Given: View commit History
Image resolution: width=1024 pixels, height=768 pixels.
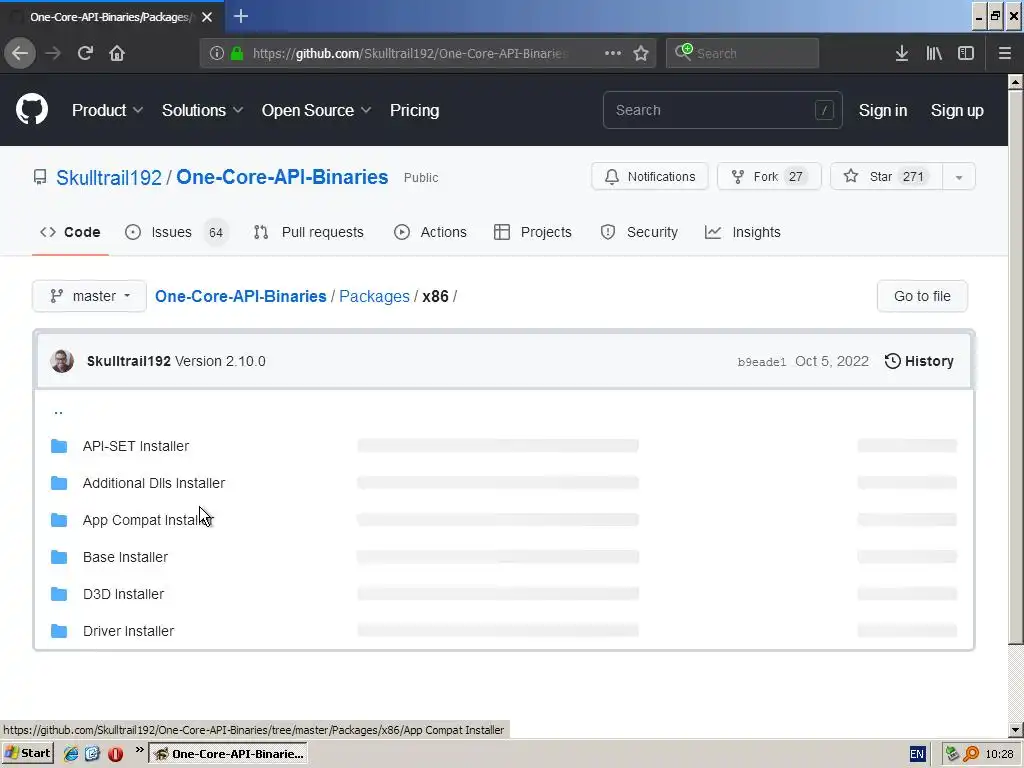Looking at the screenshot, I should [919, 361].
